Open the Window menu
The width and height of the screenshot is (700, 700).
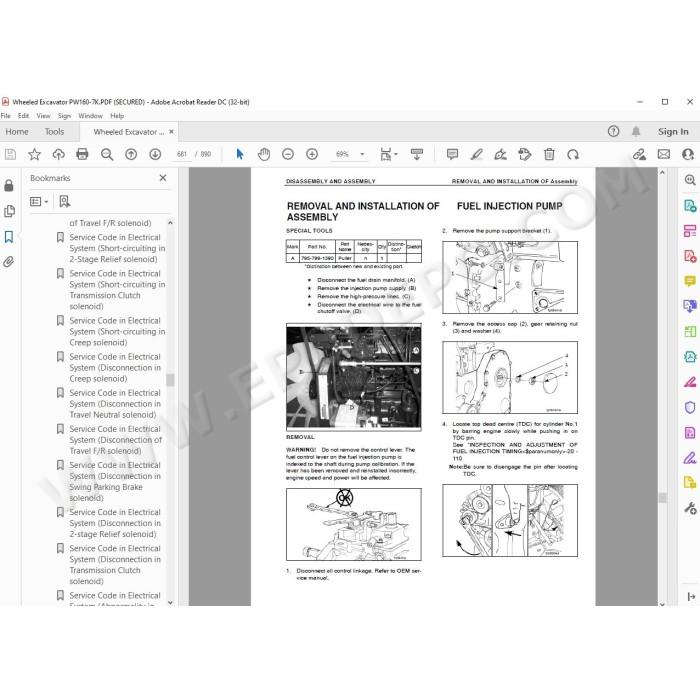(90, 116)
